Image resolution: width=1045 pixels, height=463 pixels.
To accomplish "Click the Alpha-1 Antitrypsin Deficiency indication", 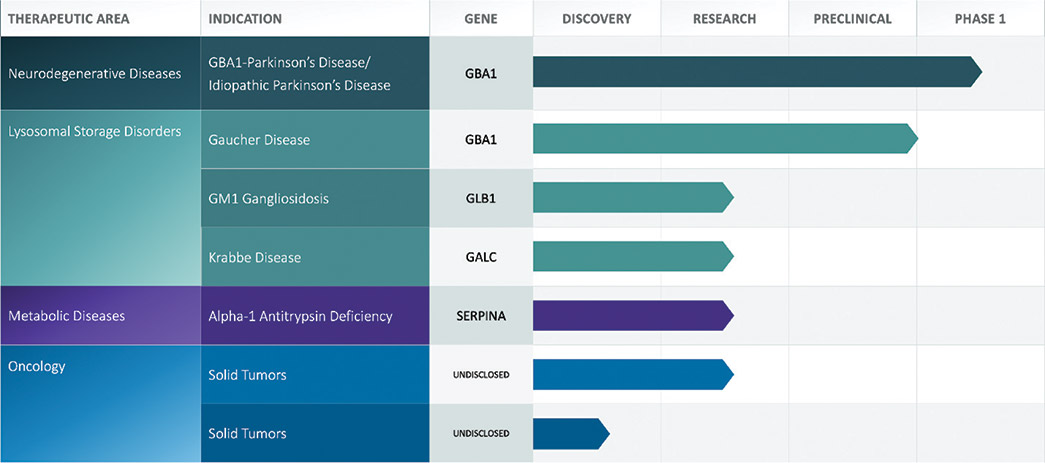I will [300, 316].
